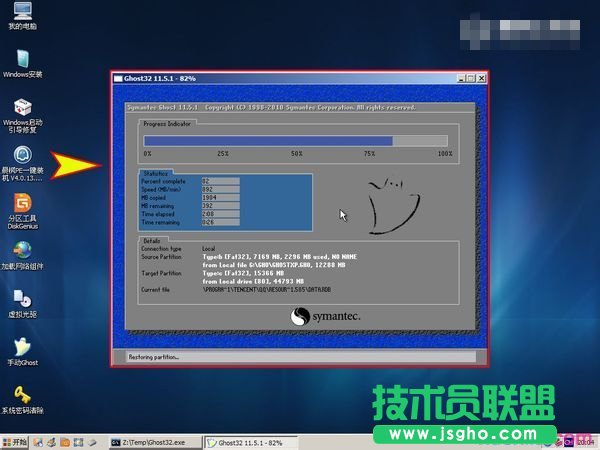The image size is (600, 450).
Task: Click the 75% marker under the progress bar
Action: pyautogui.click(x=369, y=154)
